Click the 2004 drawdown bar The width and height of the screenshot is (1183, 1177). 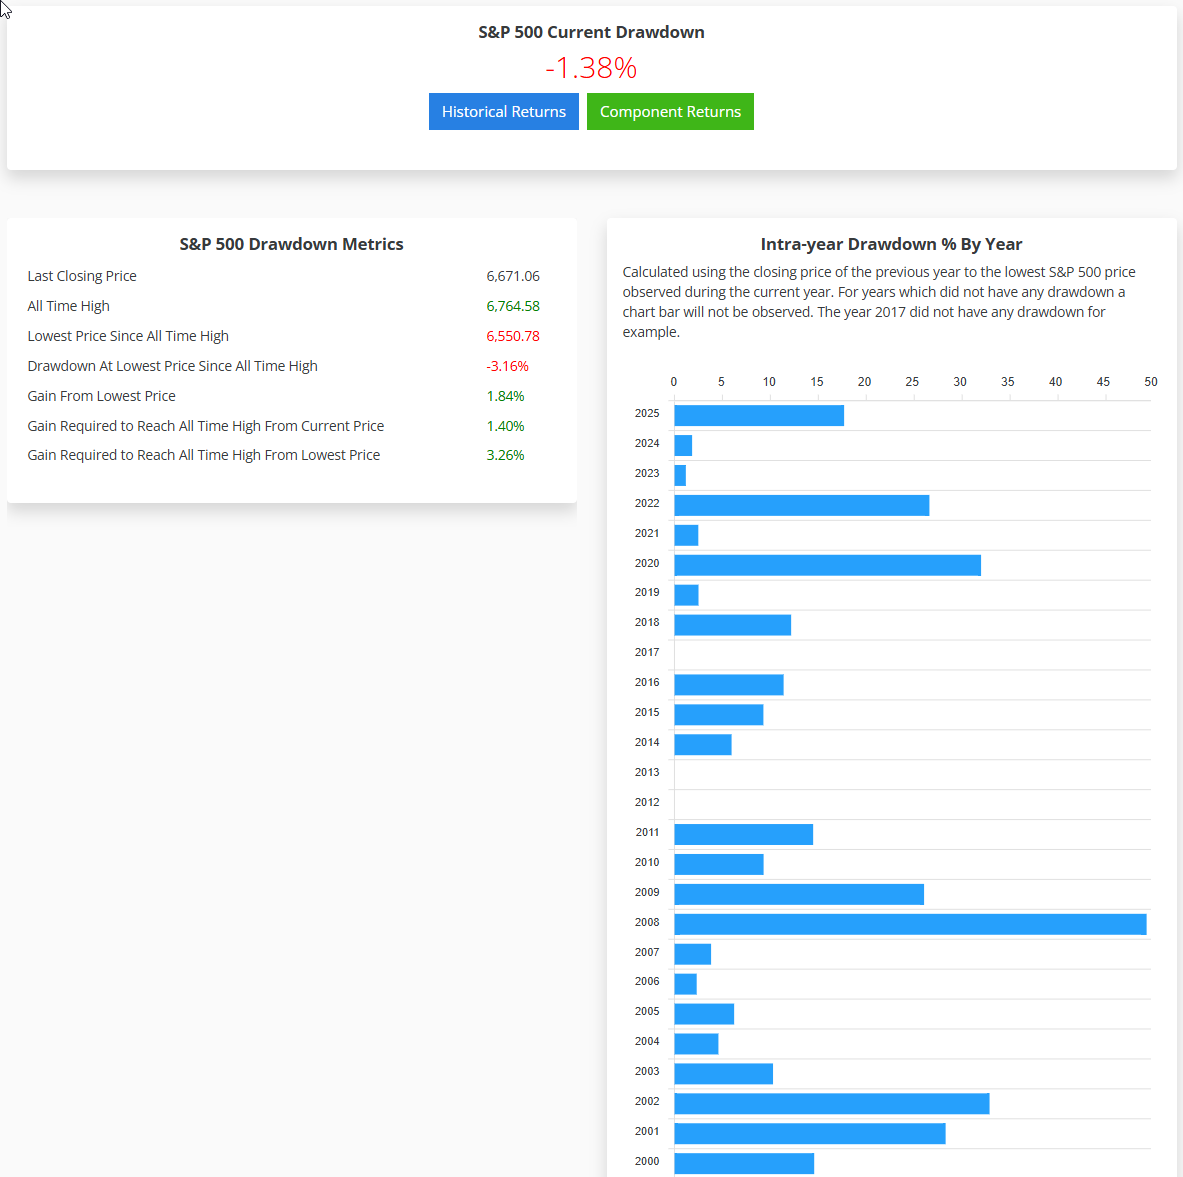point(696,1044)
